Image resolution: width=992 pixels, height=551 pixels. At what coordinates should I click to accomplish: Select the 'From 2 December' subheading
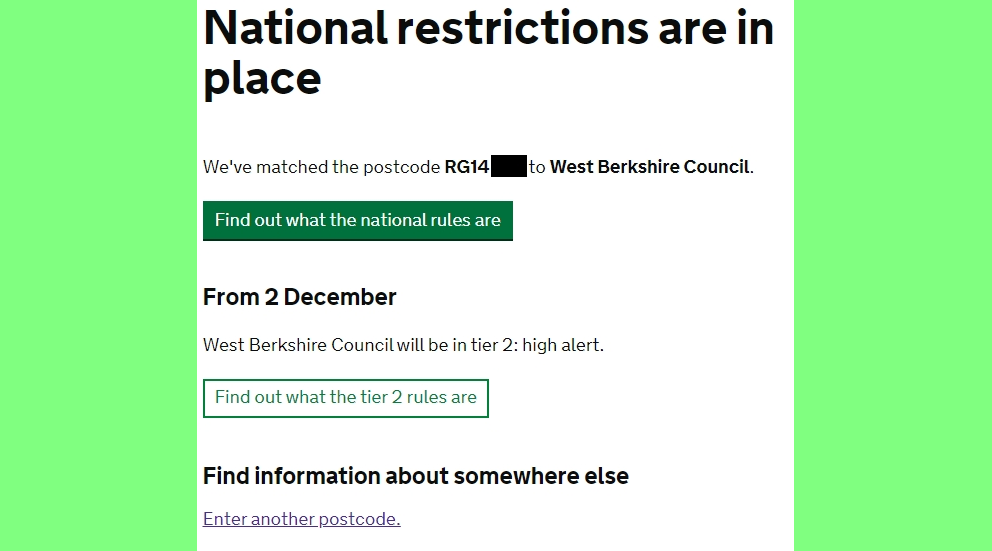pyautogui.click(x=299, y=297)
